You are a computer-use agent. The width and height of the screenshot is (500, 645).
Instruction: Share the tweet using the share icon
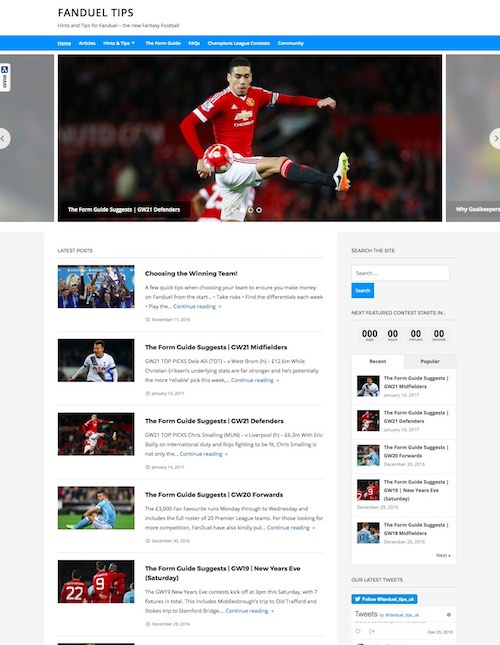(x=371, y=631)
